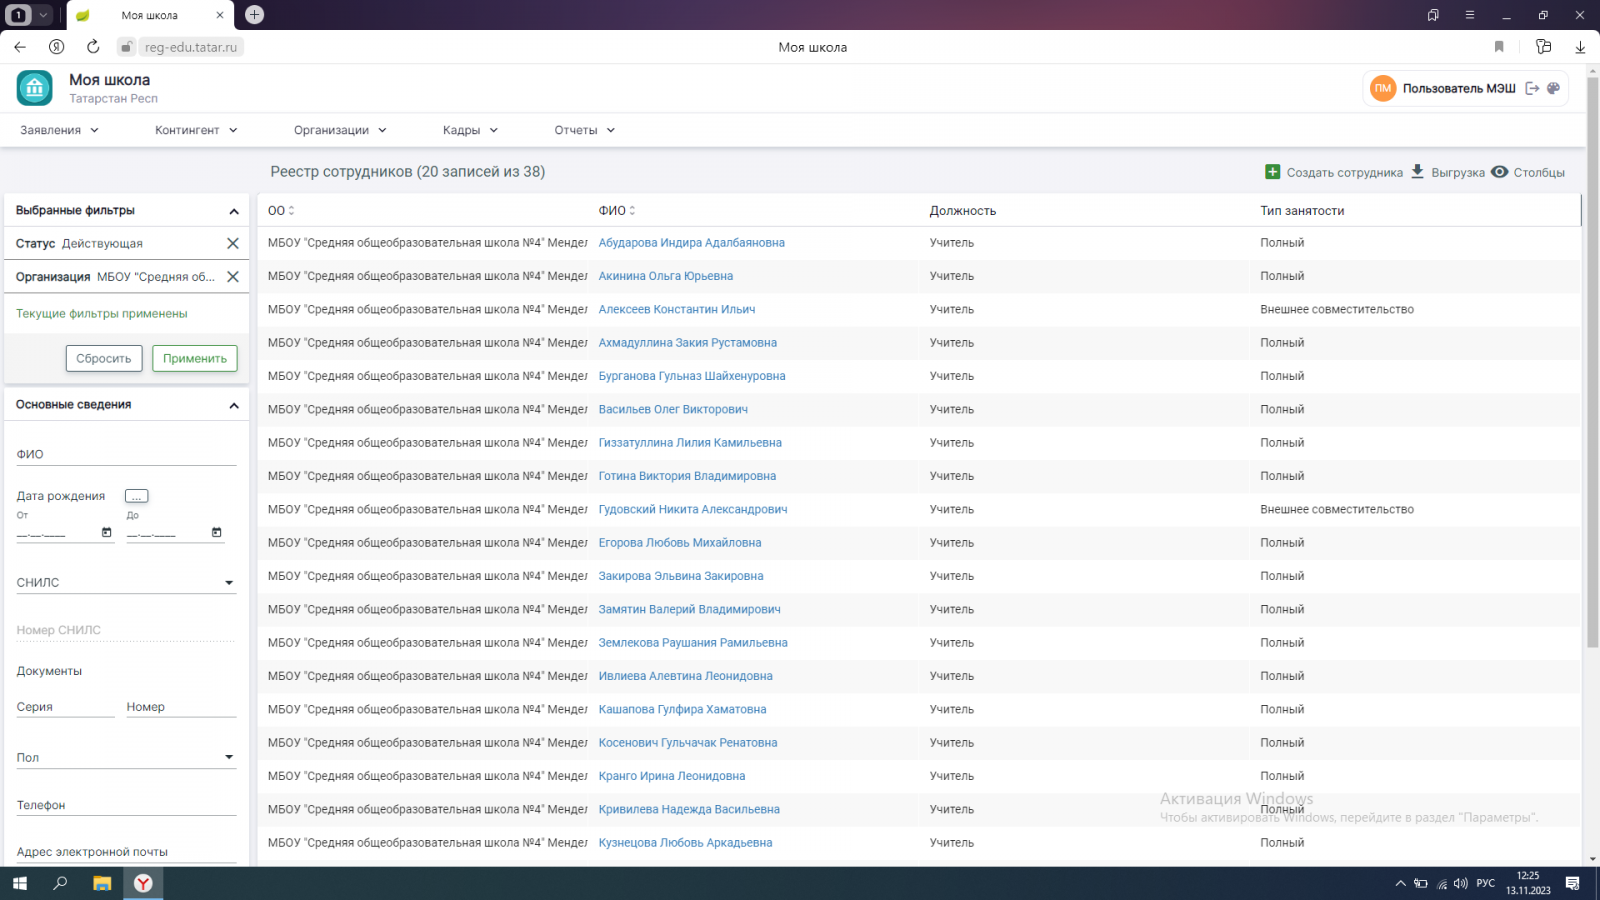Open calendar picker for birth date From
This screenshot has height=900, width=1600.
pos(107,532)
